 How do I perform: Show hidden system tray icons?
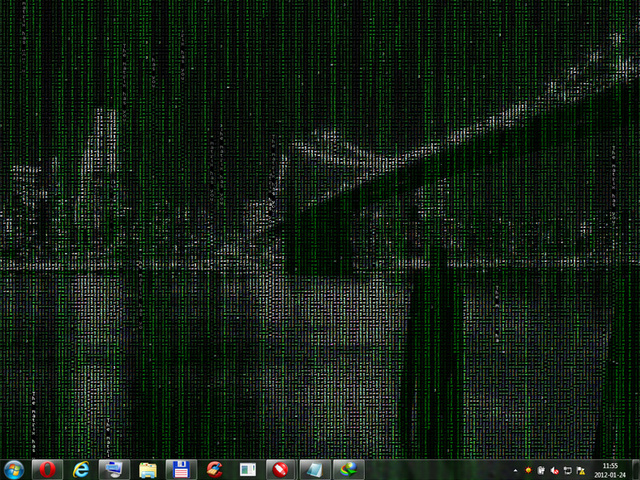516,471
